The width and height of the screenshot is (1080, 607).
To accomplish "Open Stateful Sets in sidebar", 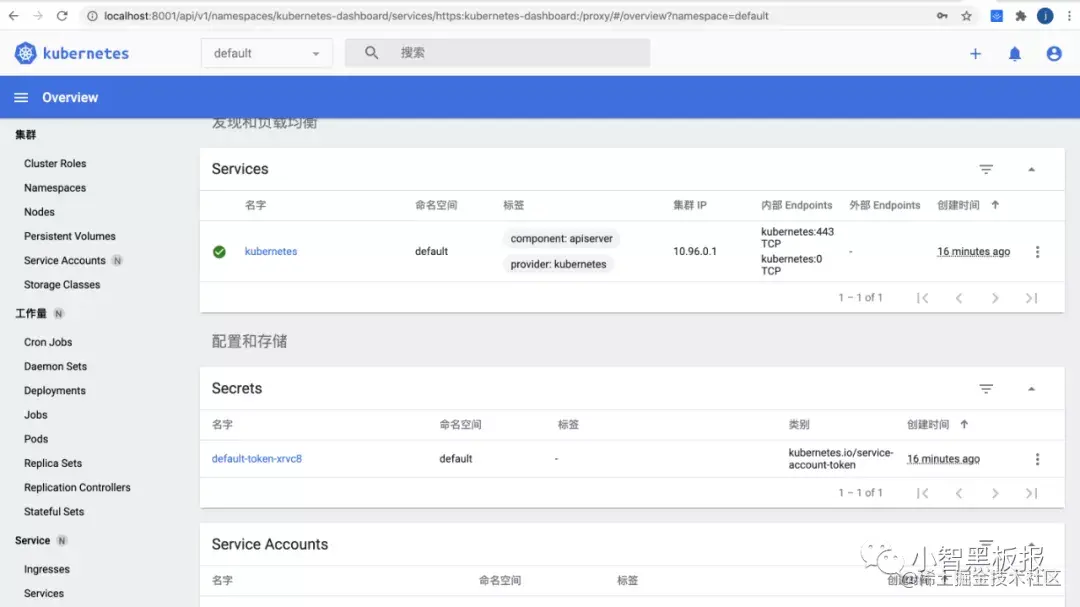I will point(54,511).
